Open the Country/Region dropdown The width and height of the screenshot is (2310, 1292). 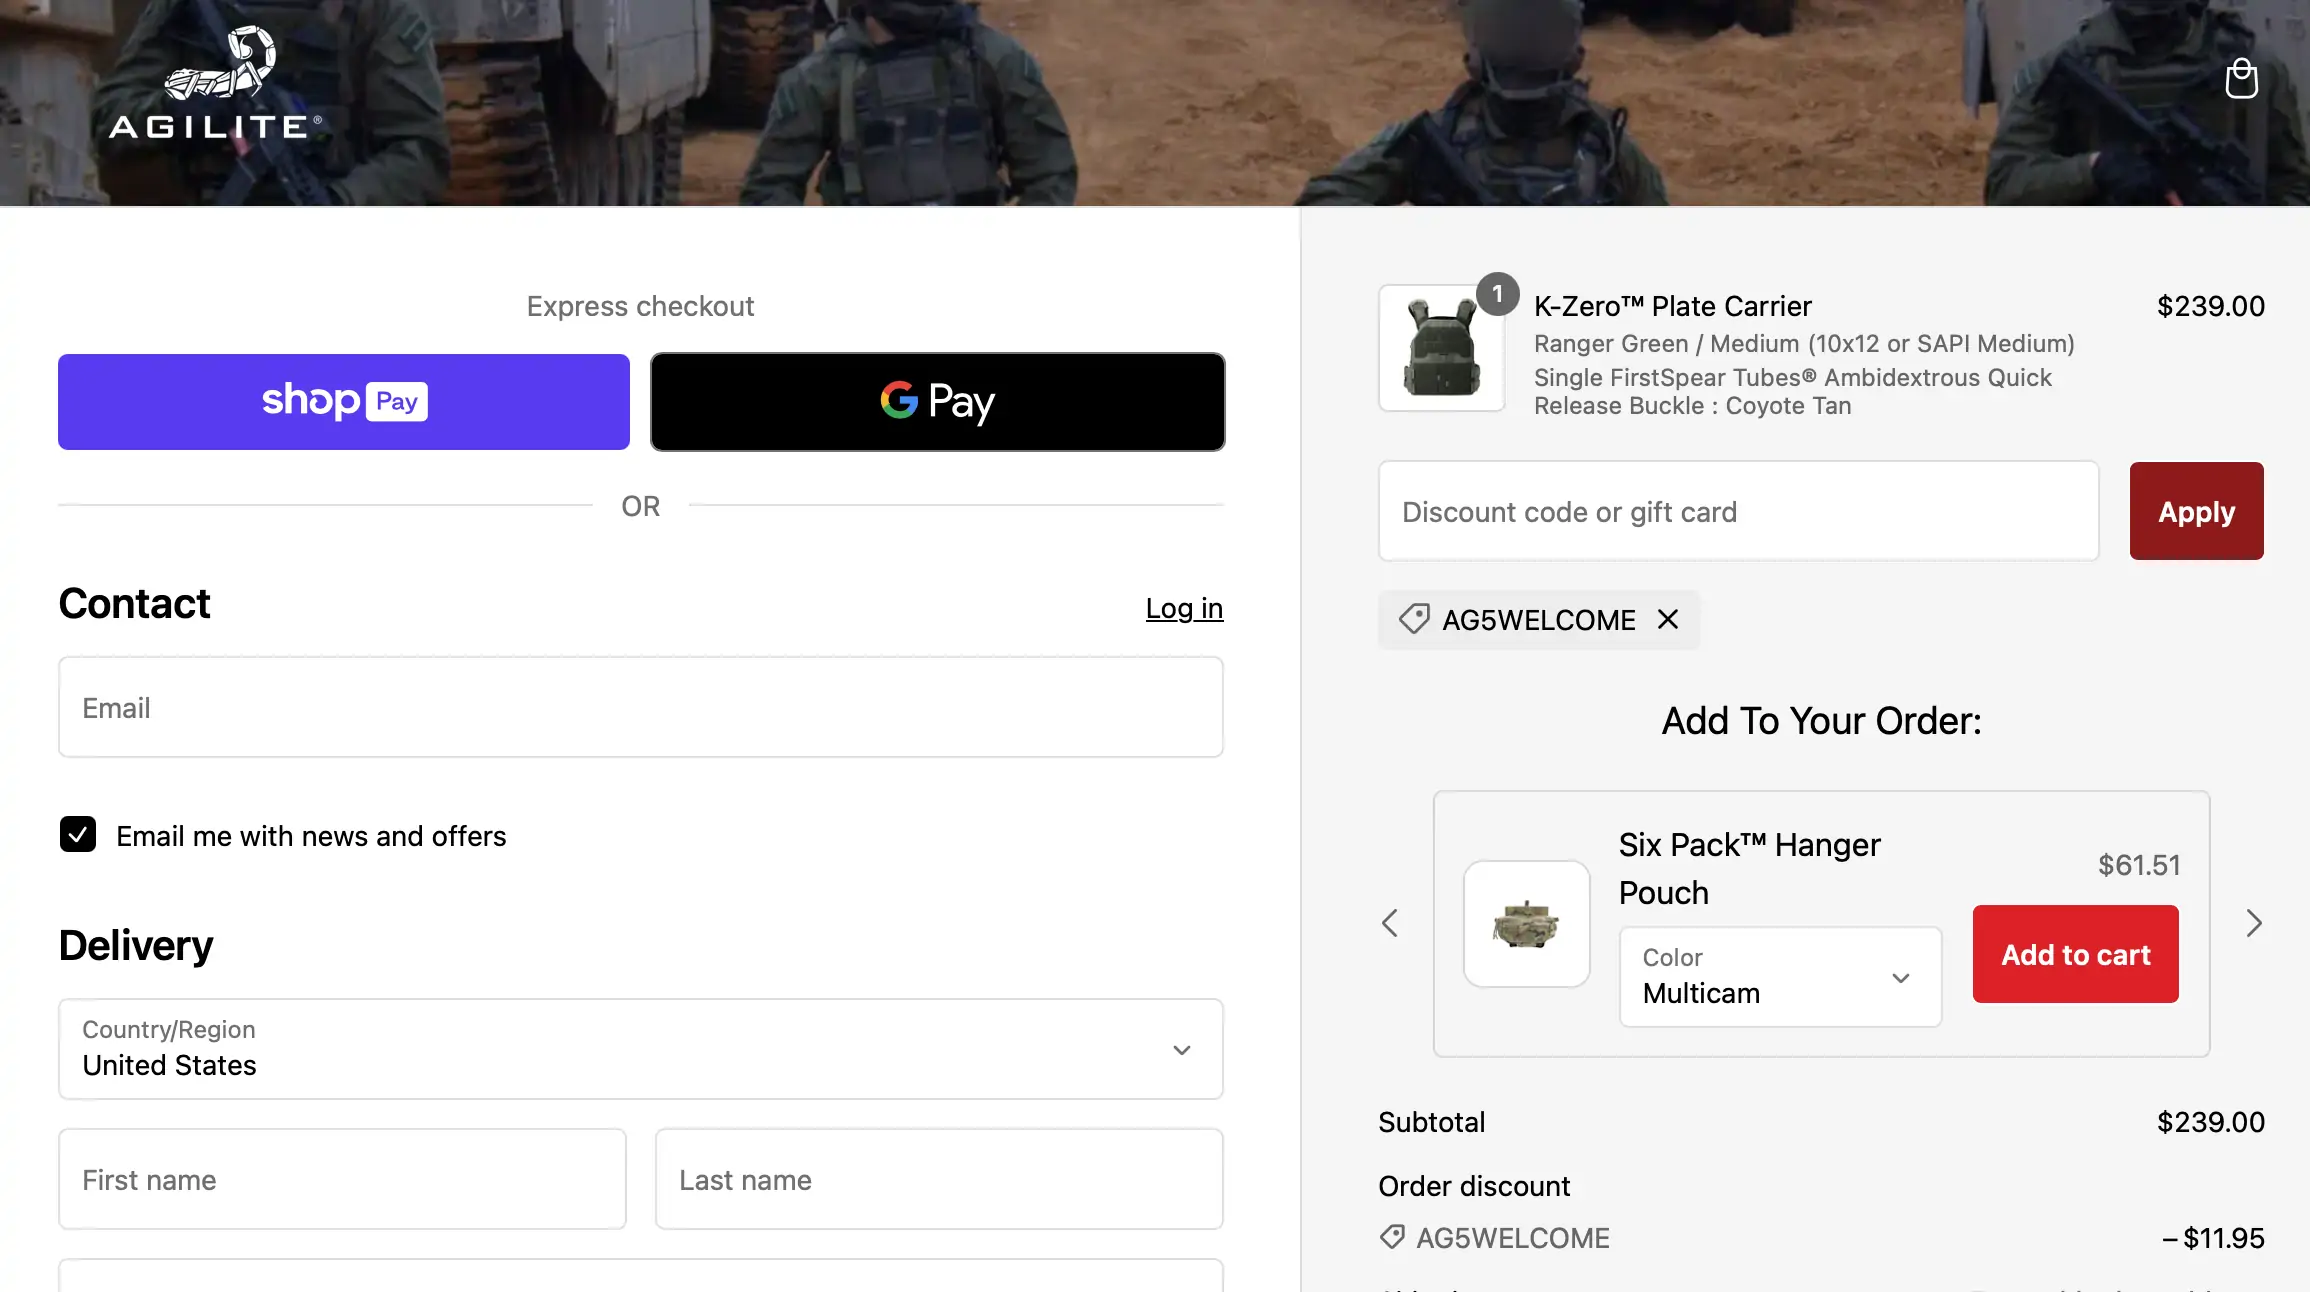640,1049
